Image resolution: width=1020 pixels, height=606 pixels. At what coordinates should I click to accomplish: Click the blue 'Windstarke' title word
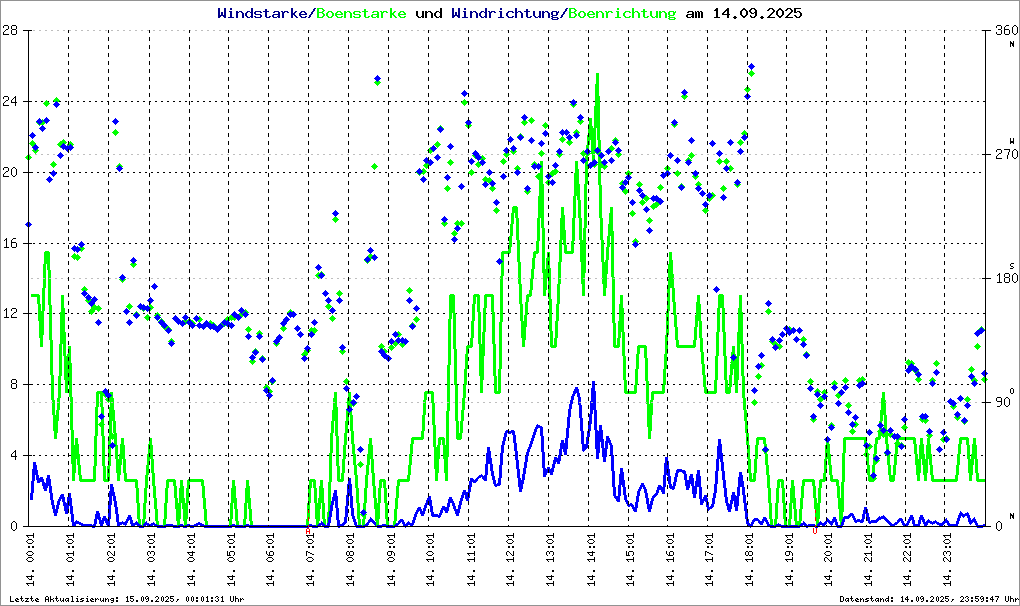point(262,13)
